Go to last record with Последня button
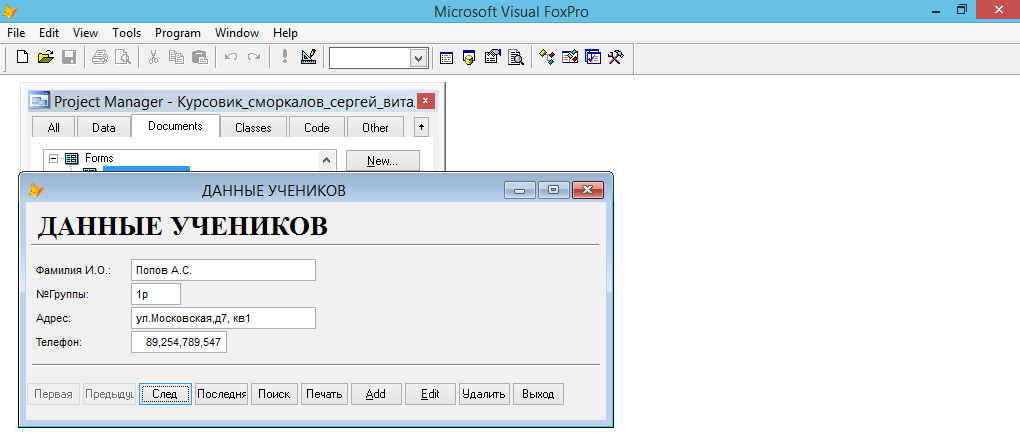1020x438 pixels. 221,394
